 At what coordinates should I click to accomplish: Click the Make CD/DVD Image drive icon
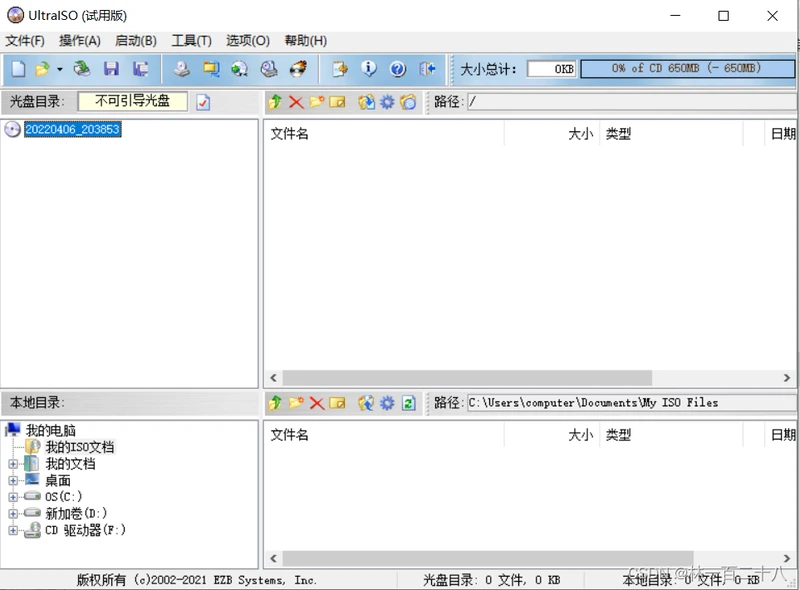(x=181, y=68)
